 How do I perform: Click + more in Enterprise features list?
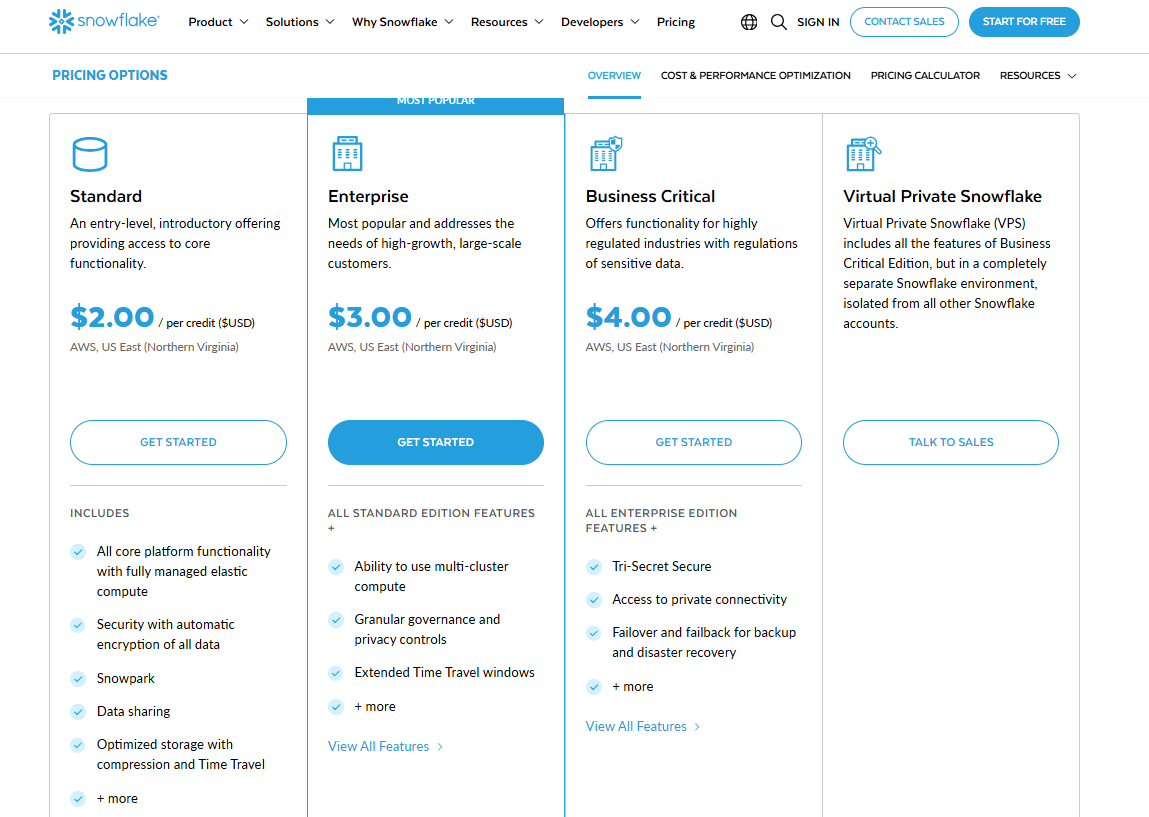375,707
